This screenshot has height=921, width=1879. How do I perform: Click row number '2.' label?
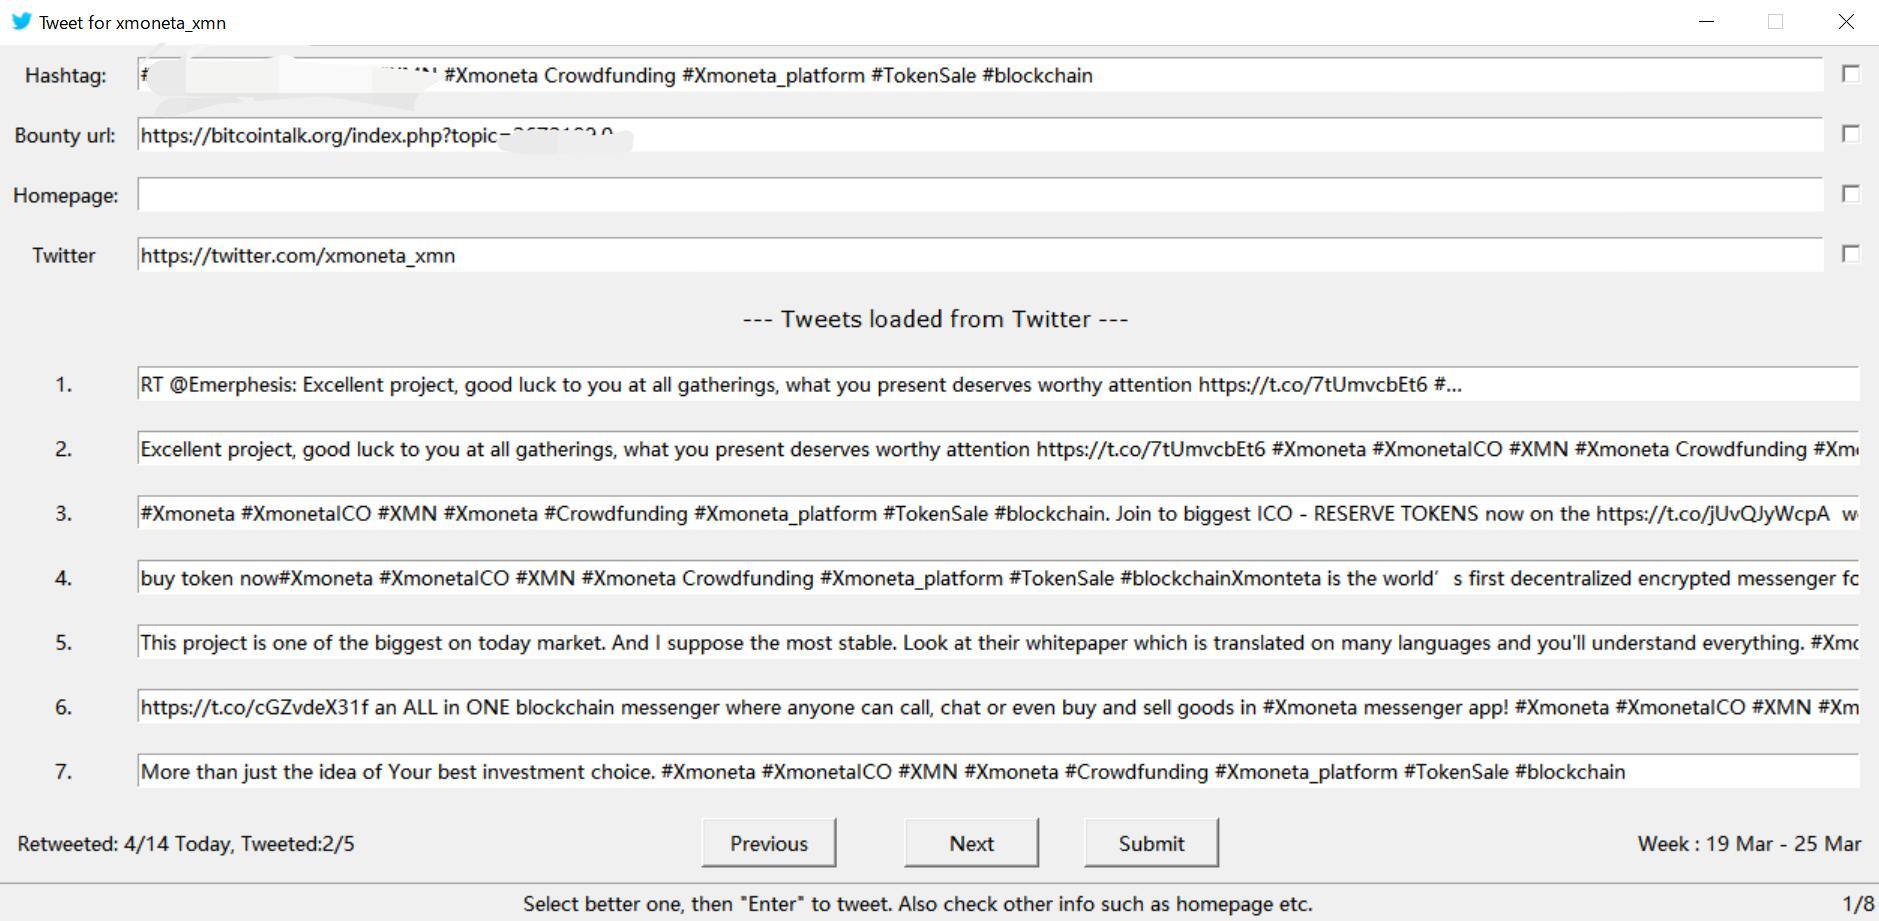tap(63, 449)
